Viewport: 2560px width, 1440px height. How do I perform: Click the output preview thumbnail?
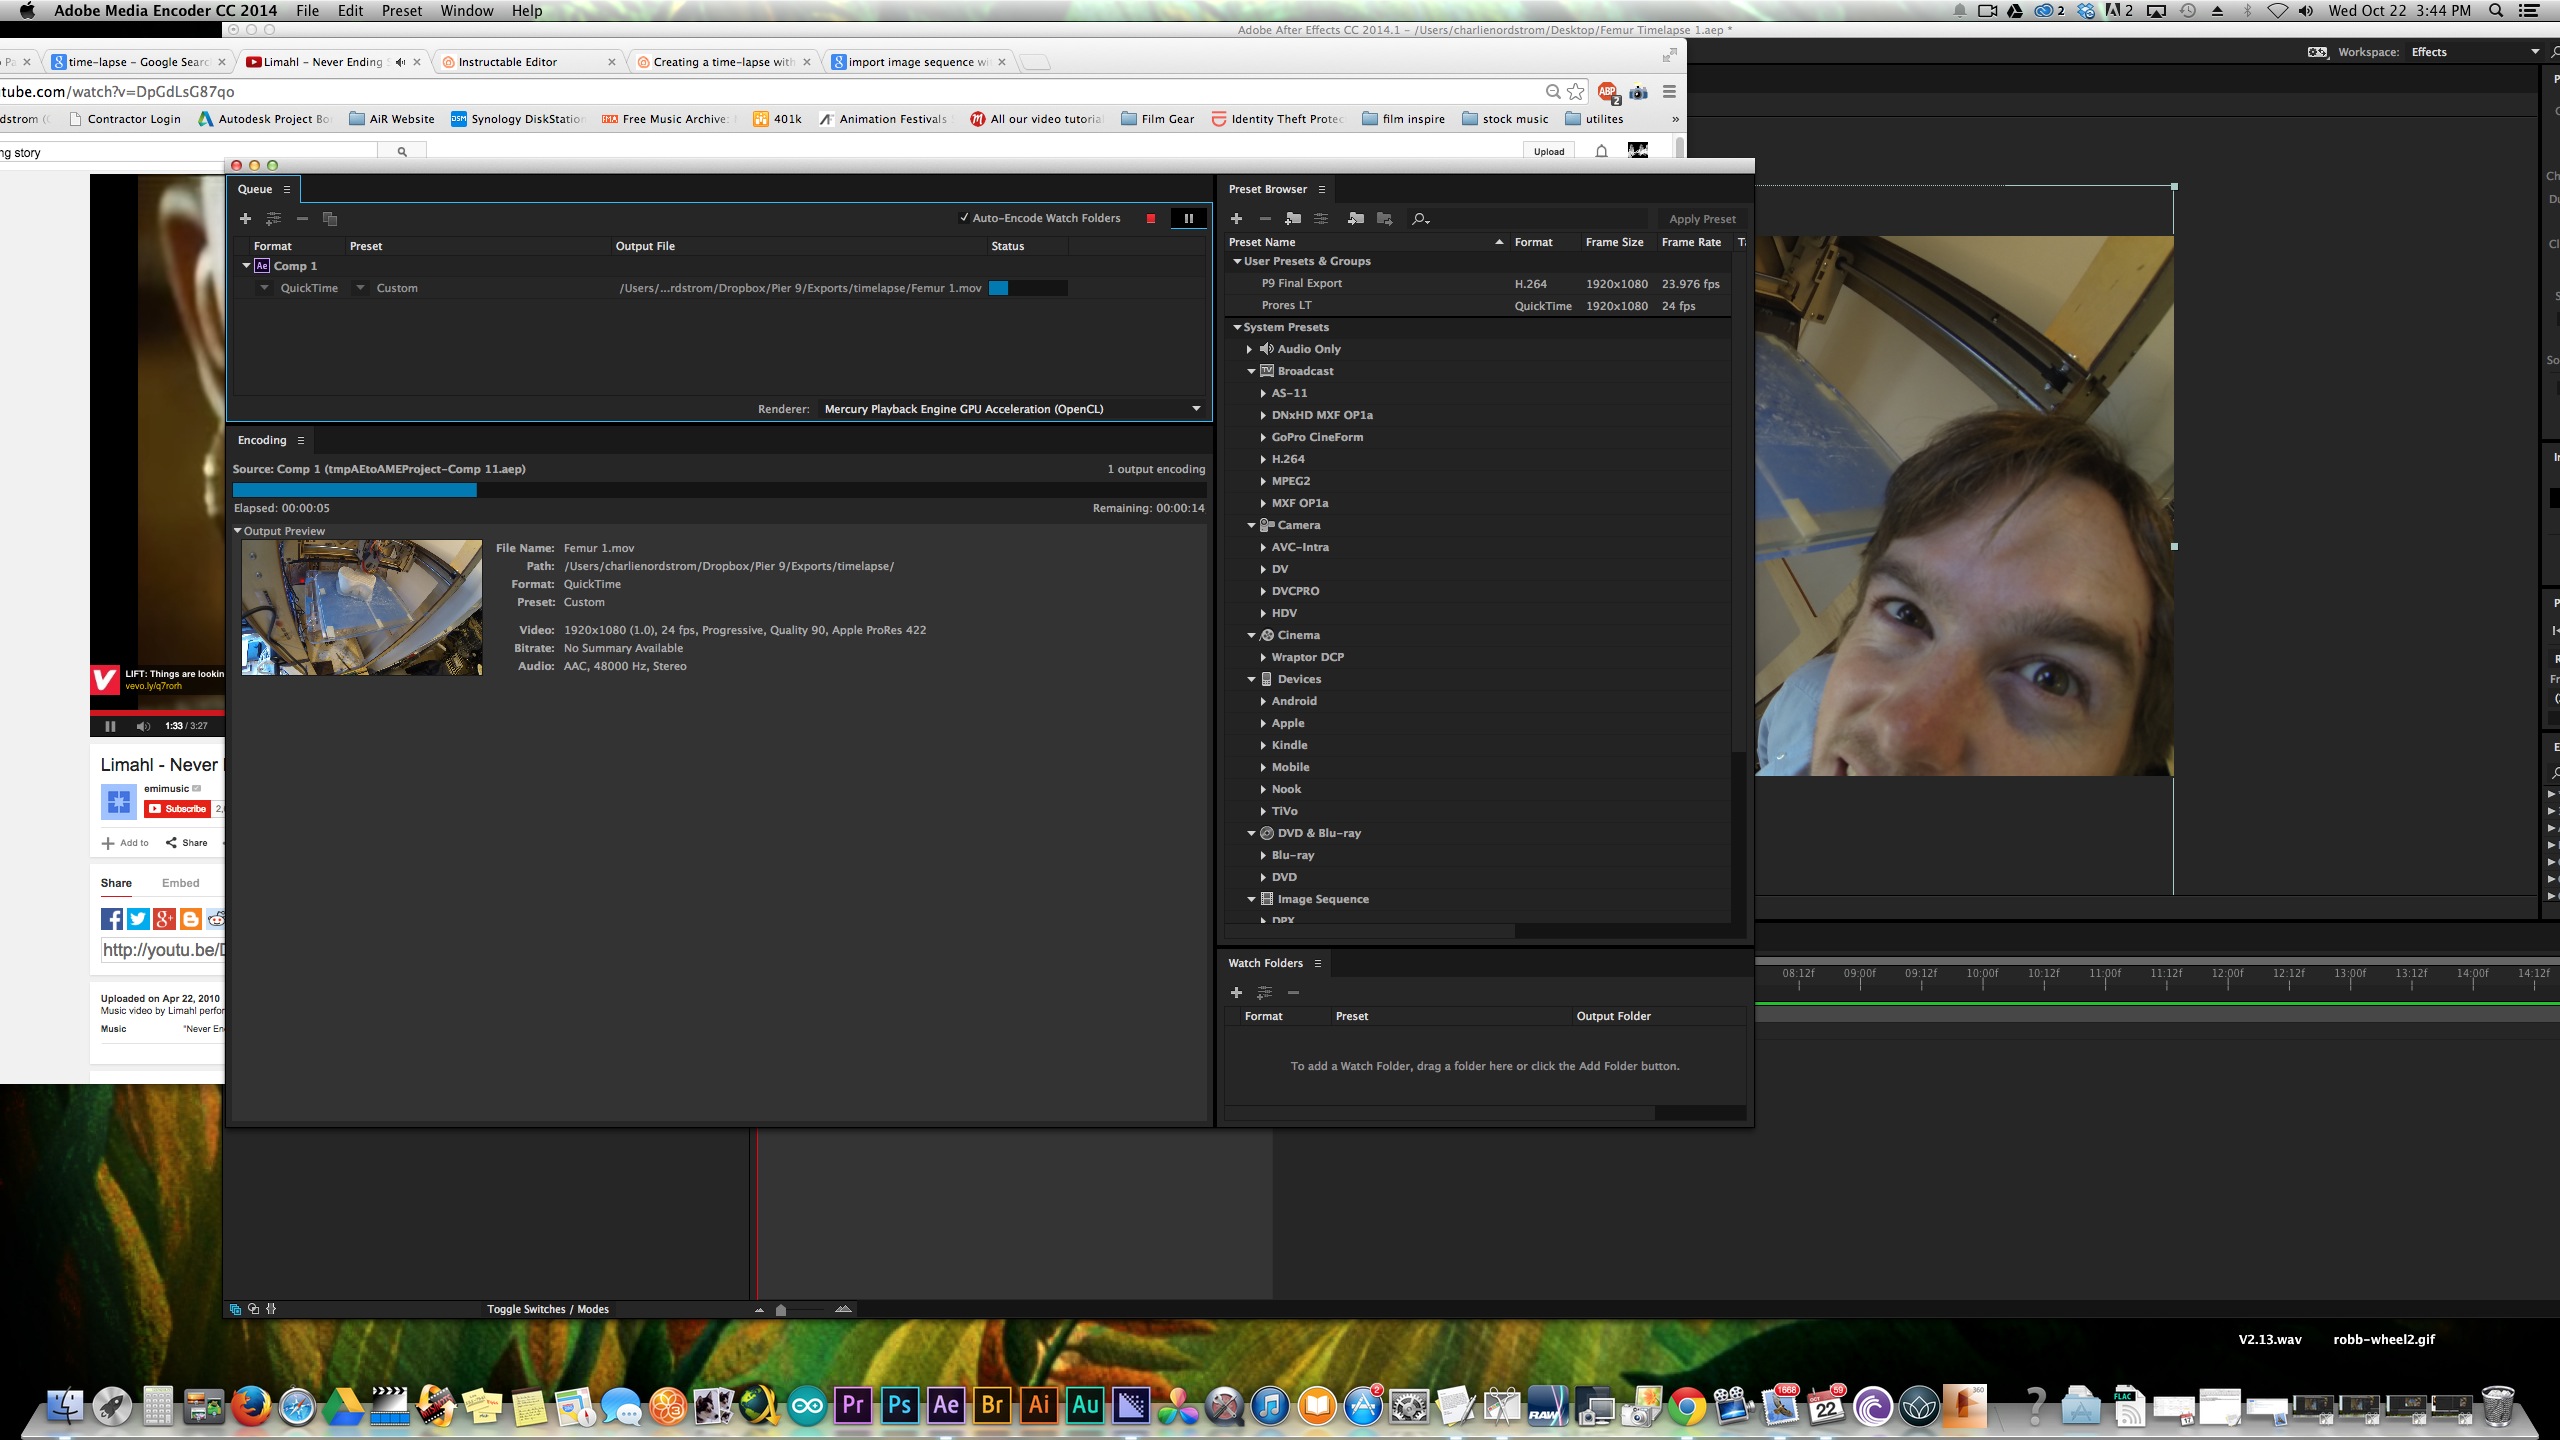pos(362,608)
